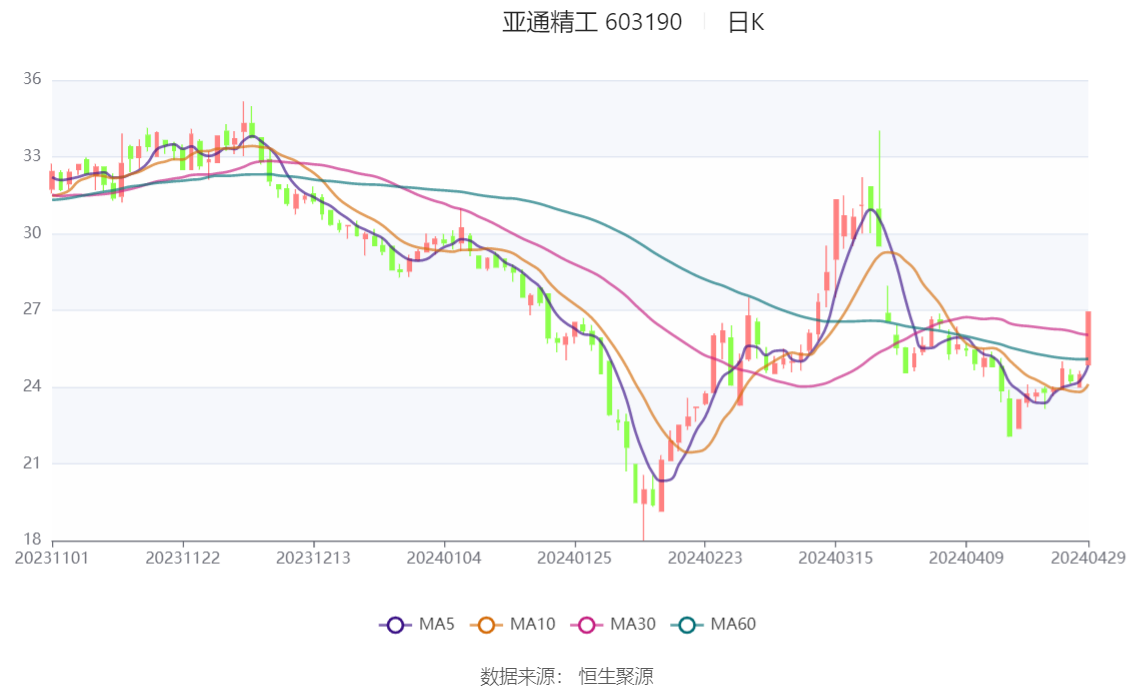Hide the MA10 line using its legend text

point(532,625)
